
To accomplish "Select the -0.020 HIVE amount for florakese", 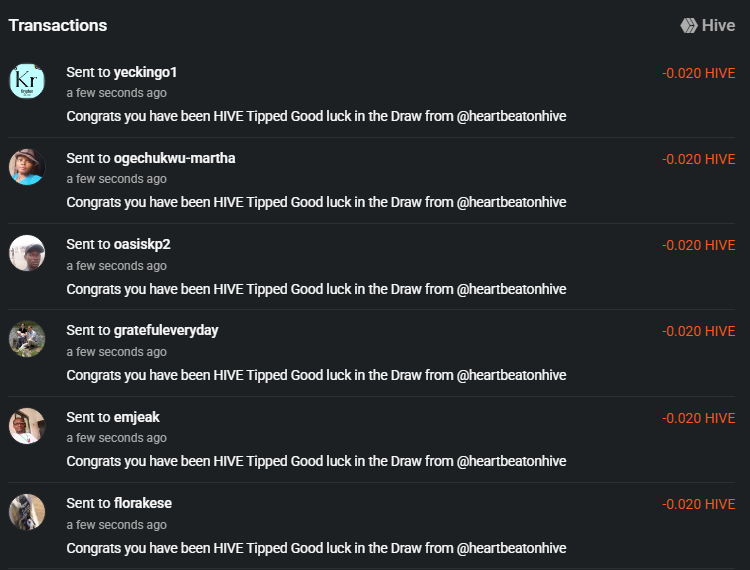I will (698, 504).
